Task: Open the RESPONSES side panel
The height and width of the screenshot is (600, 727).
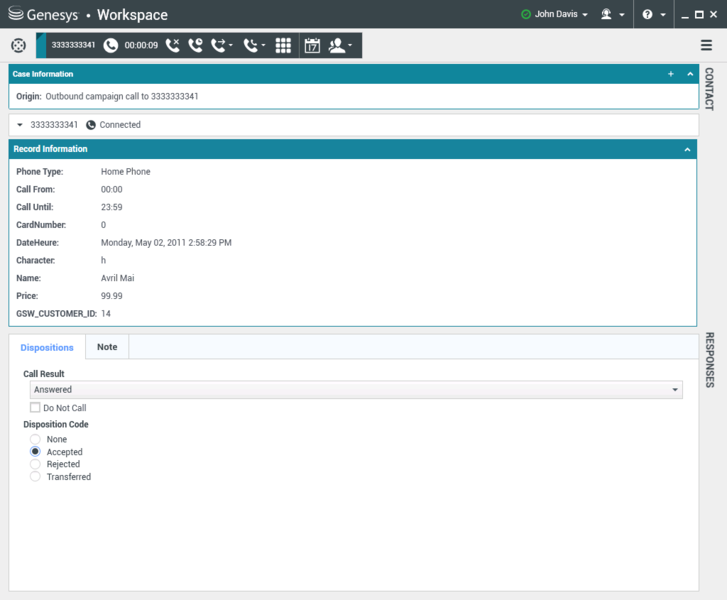Action: [x=709, y=360]
